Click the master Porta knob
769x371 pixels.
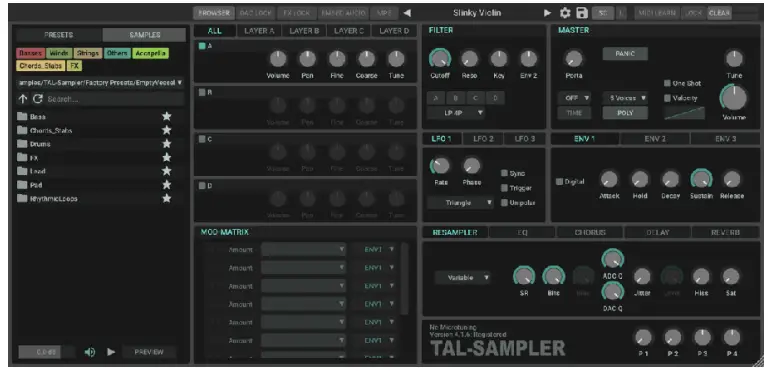[573, 59]
